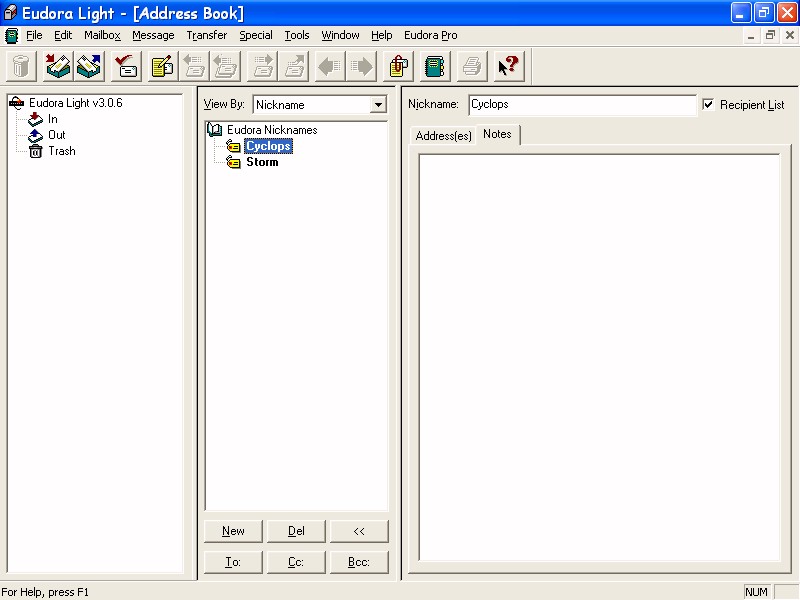The height and width of the screenshot is (600, 800).
Task: Open the Mailbox menu
Action: point(103,35)
